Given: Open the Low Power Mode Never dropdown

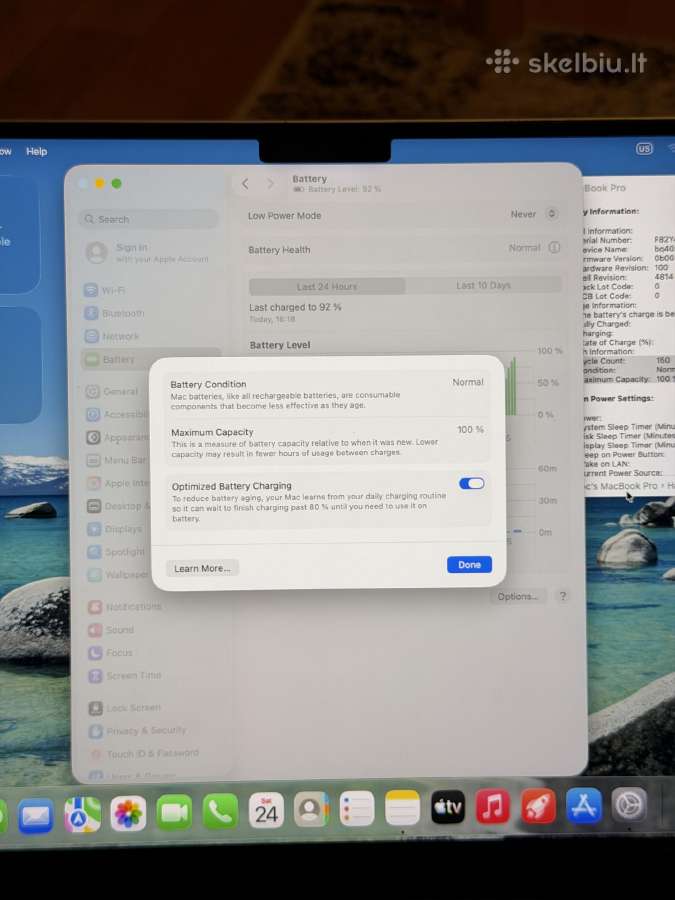Looking at the screenshot, I should [x=534, y=214].
